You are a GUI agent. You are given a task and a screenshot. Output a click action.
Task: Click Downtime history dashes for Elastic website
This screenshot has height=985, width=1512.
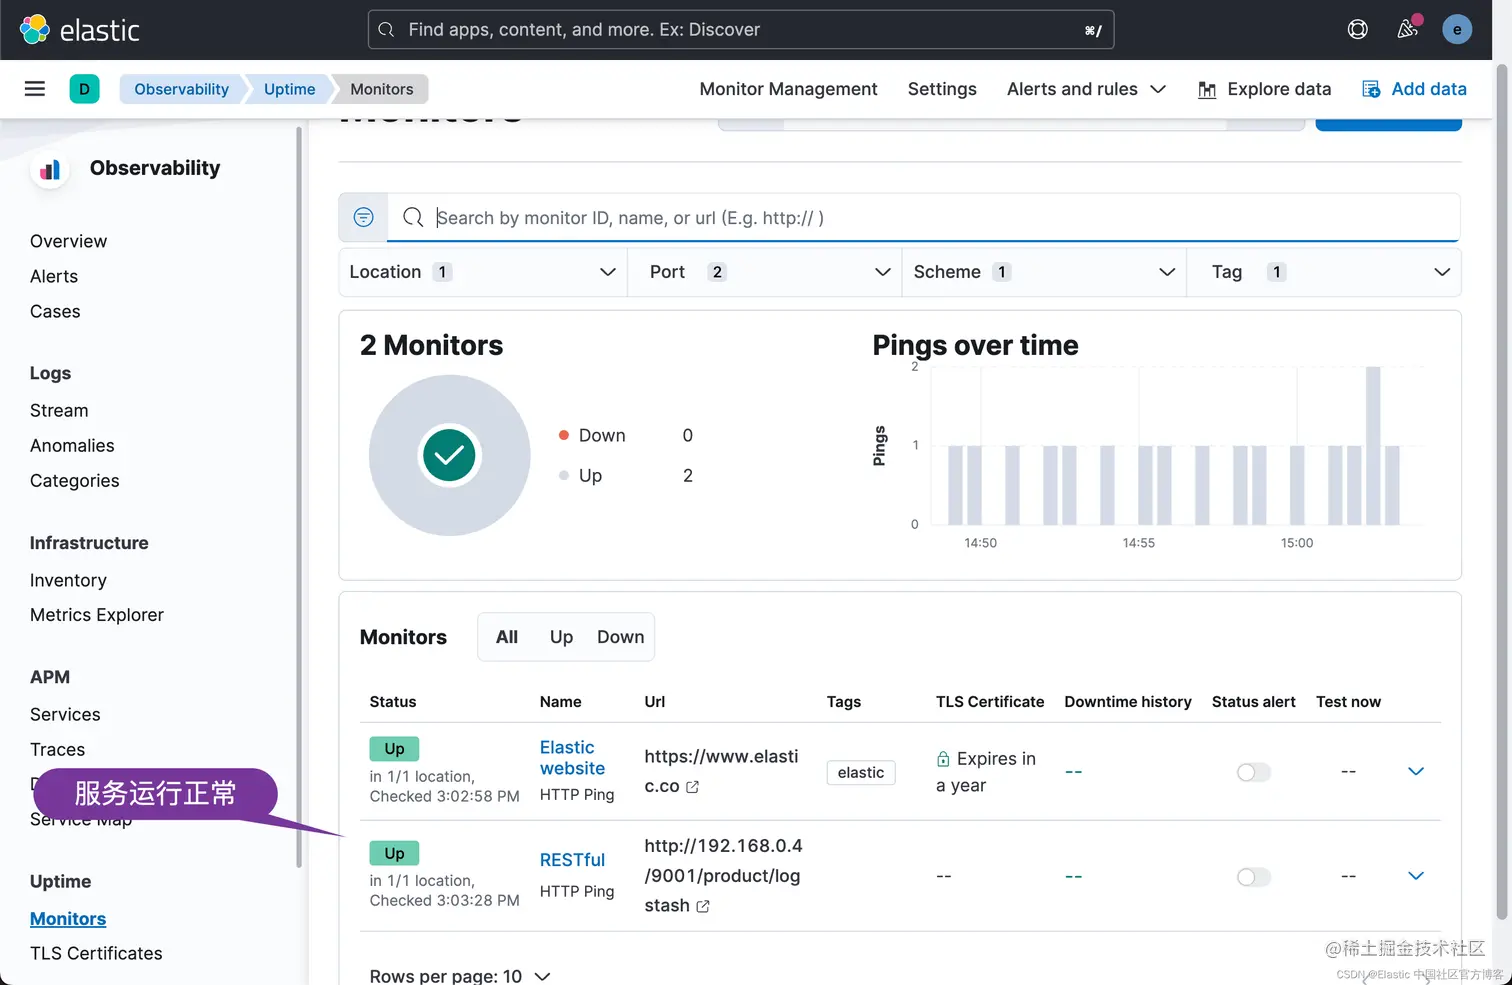click(x=1073, y=772)
